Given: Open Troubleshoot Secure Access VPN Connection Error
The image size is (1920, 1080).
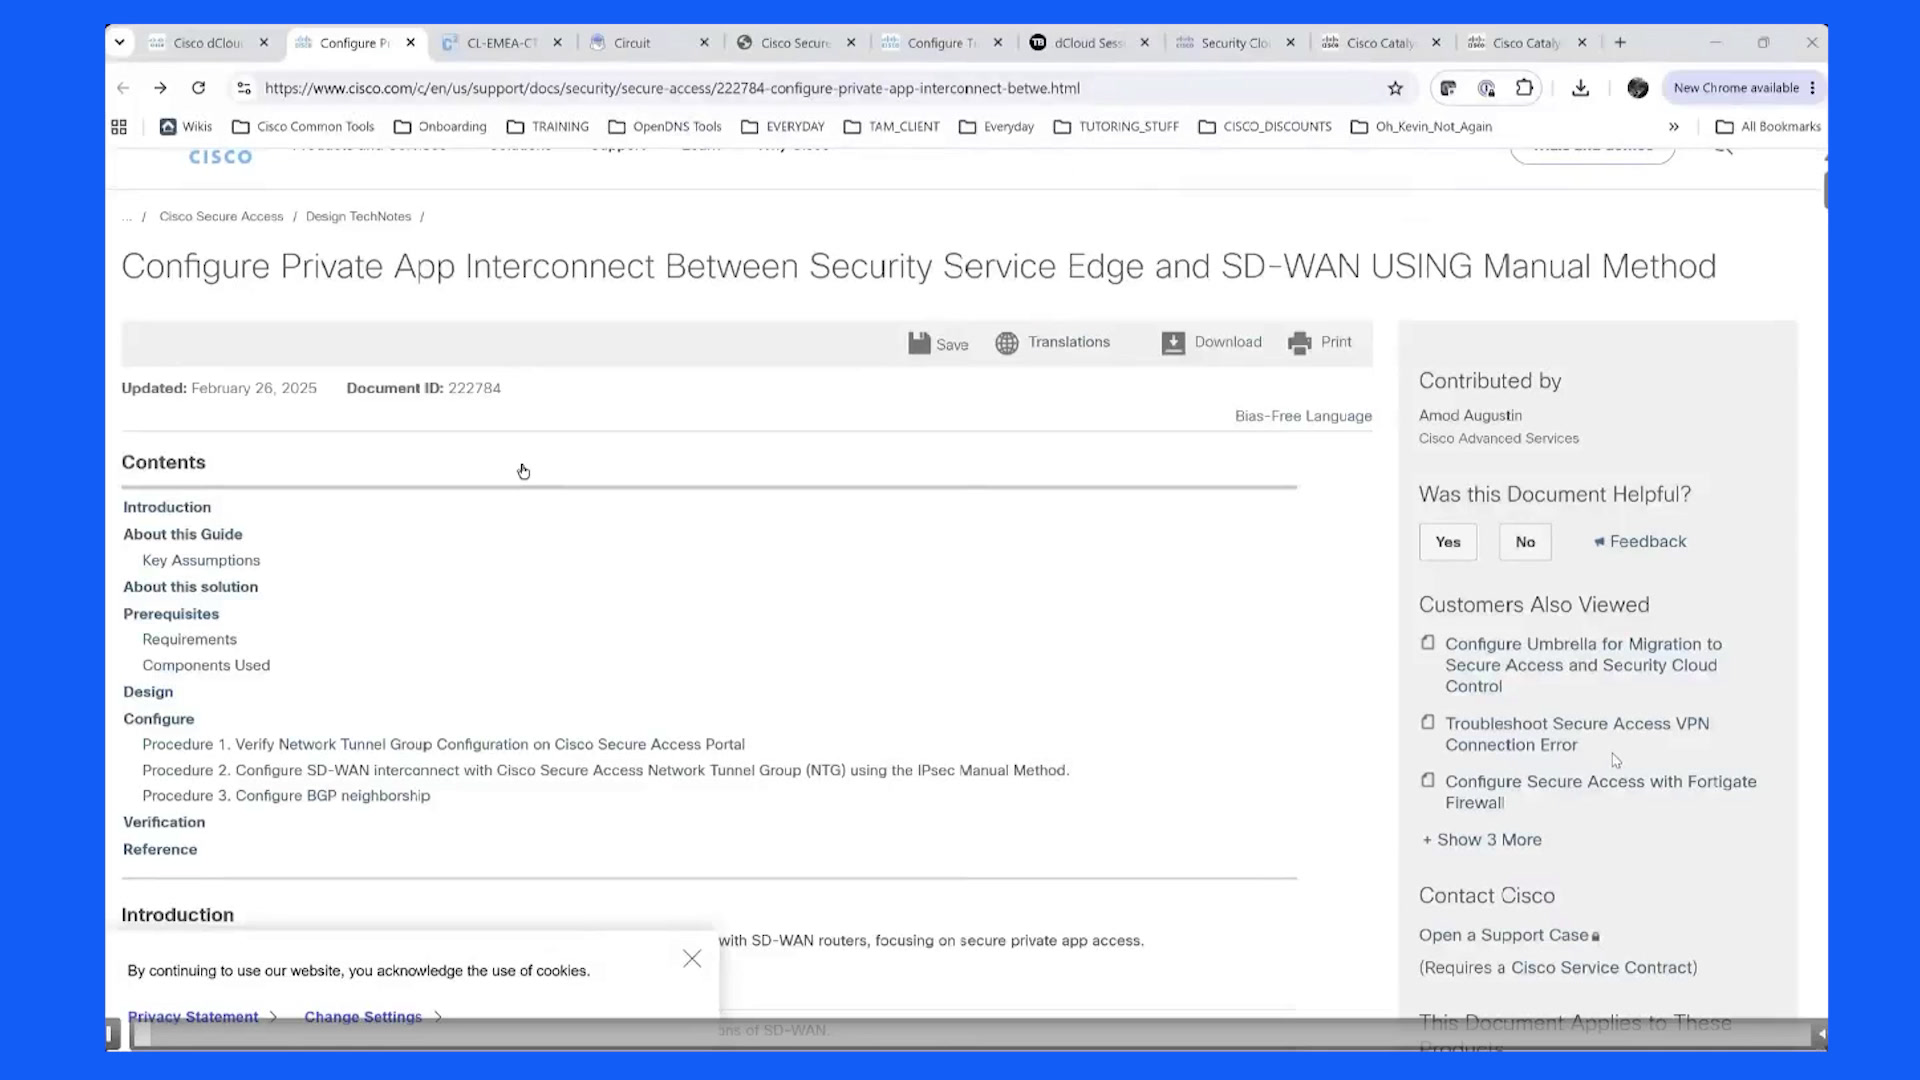Looking at the screenshot, I should (x=1577, y=734).
